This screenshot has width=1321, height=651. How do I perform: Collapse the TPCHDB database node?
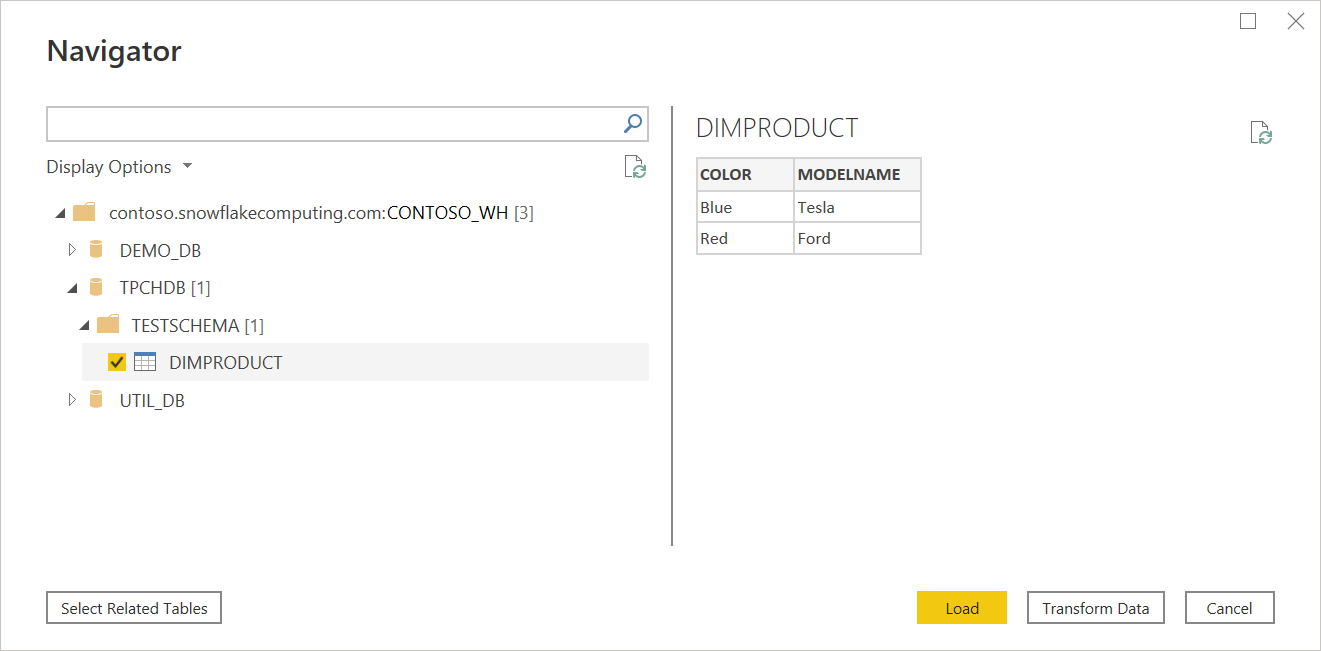(x=71, y=287)
